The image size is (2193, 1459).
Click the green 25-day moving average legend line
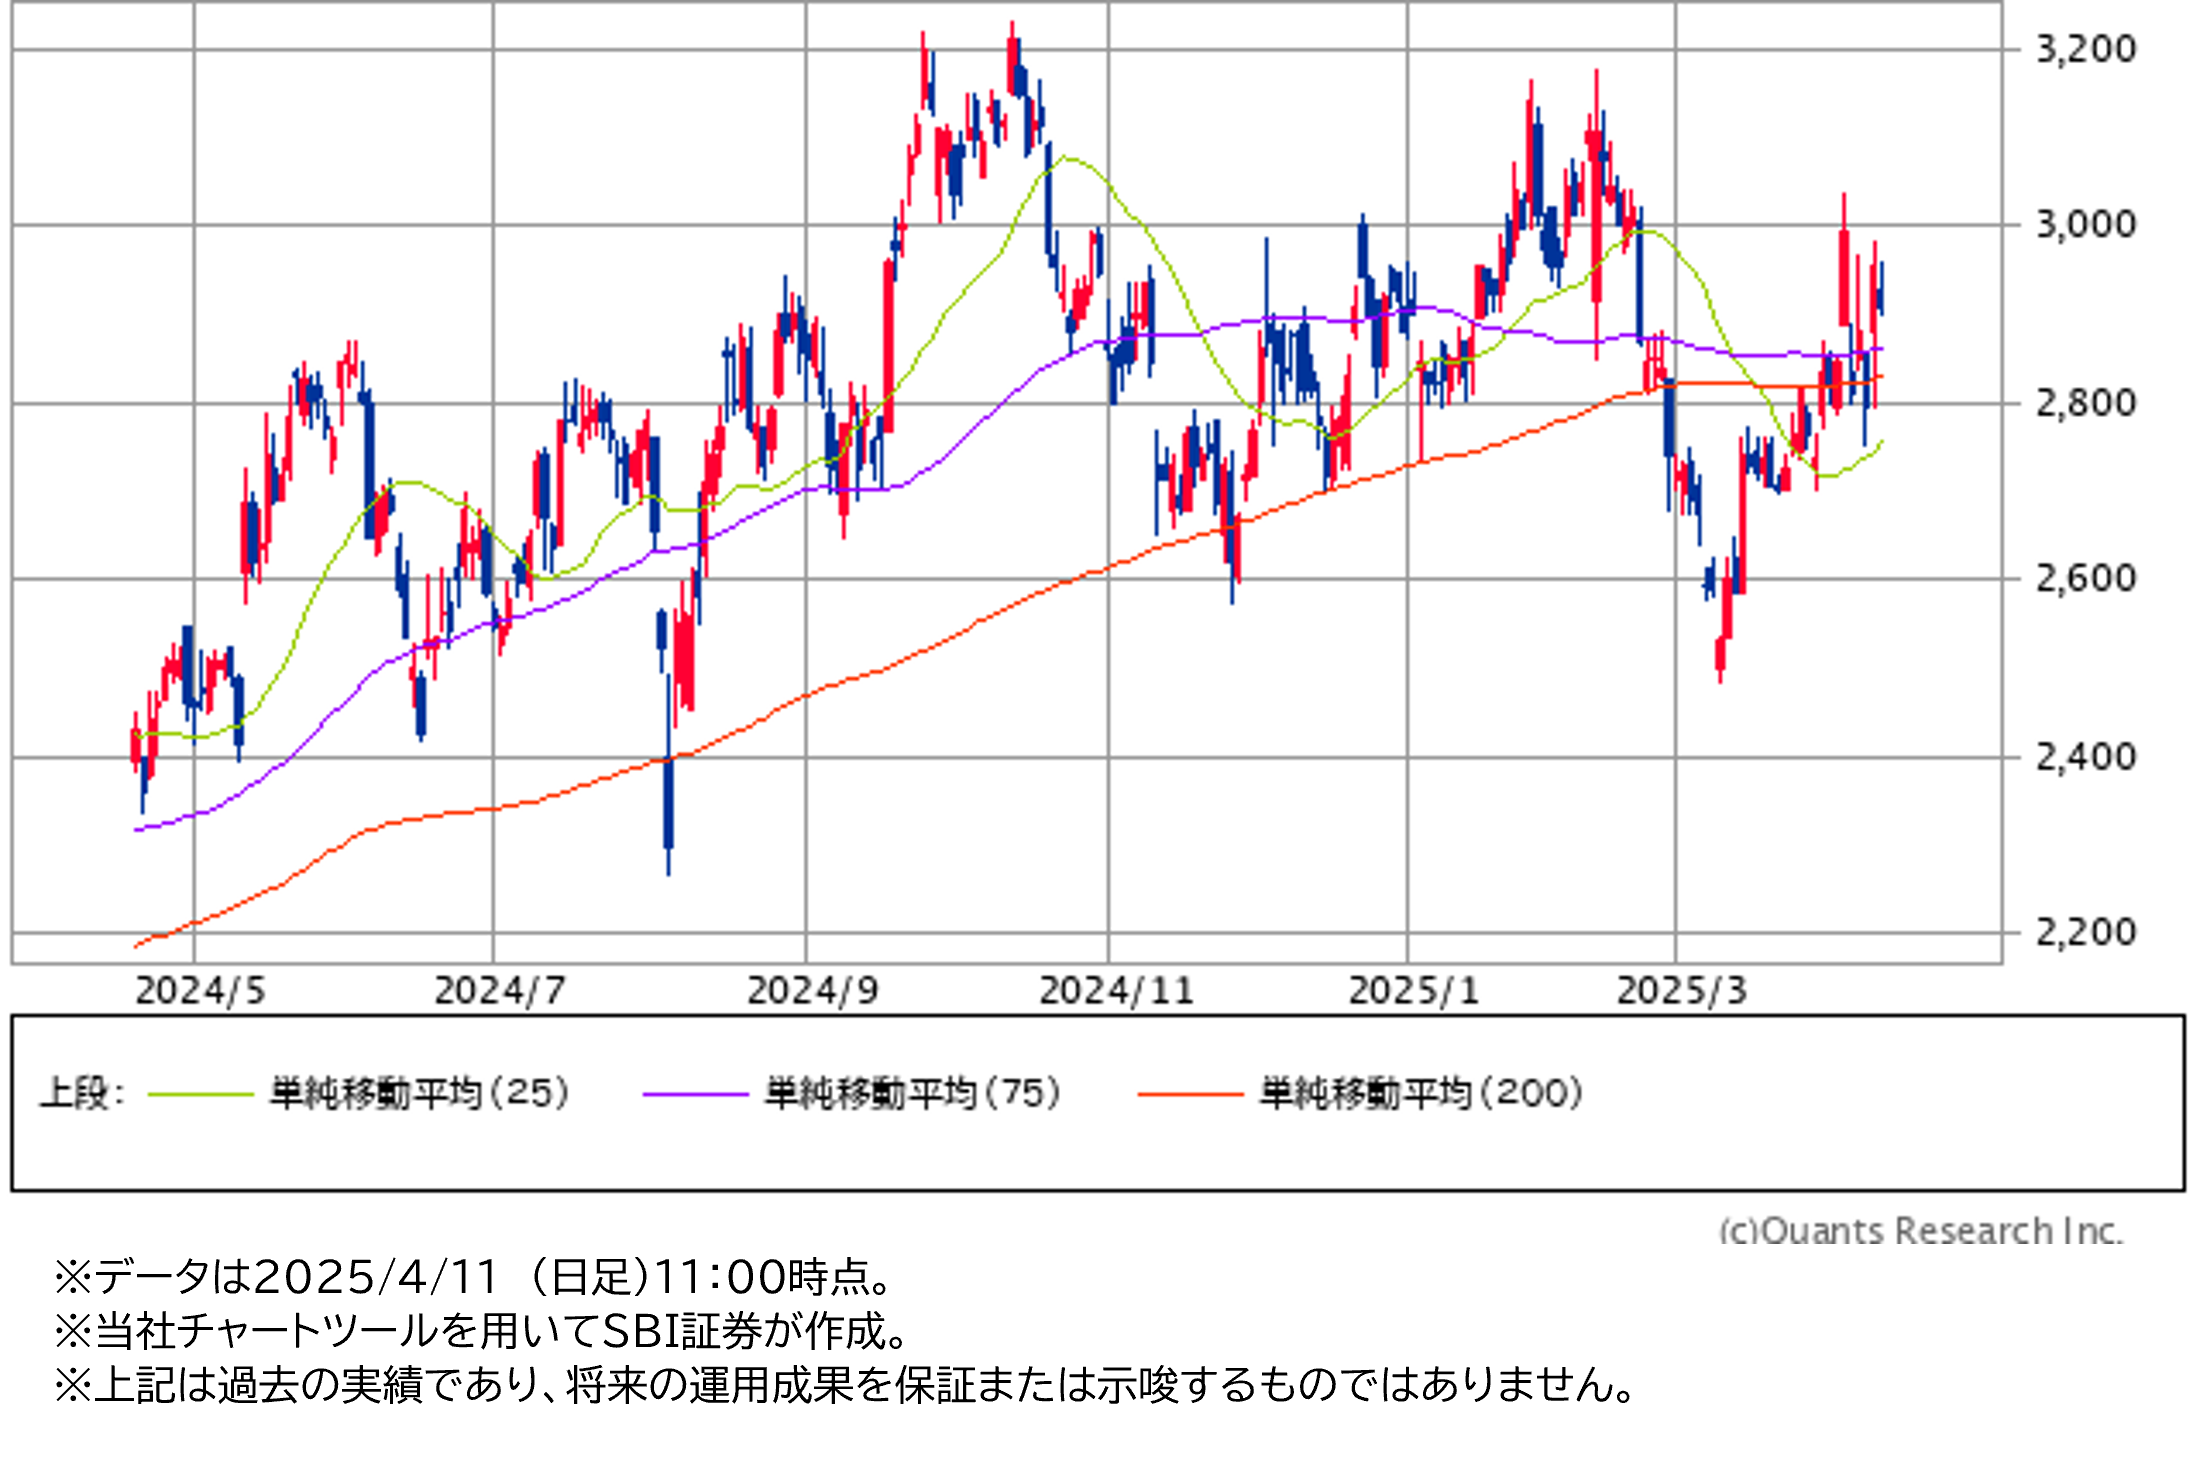pos(200,1094)
